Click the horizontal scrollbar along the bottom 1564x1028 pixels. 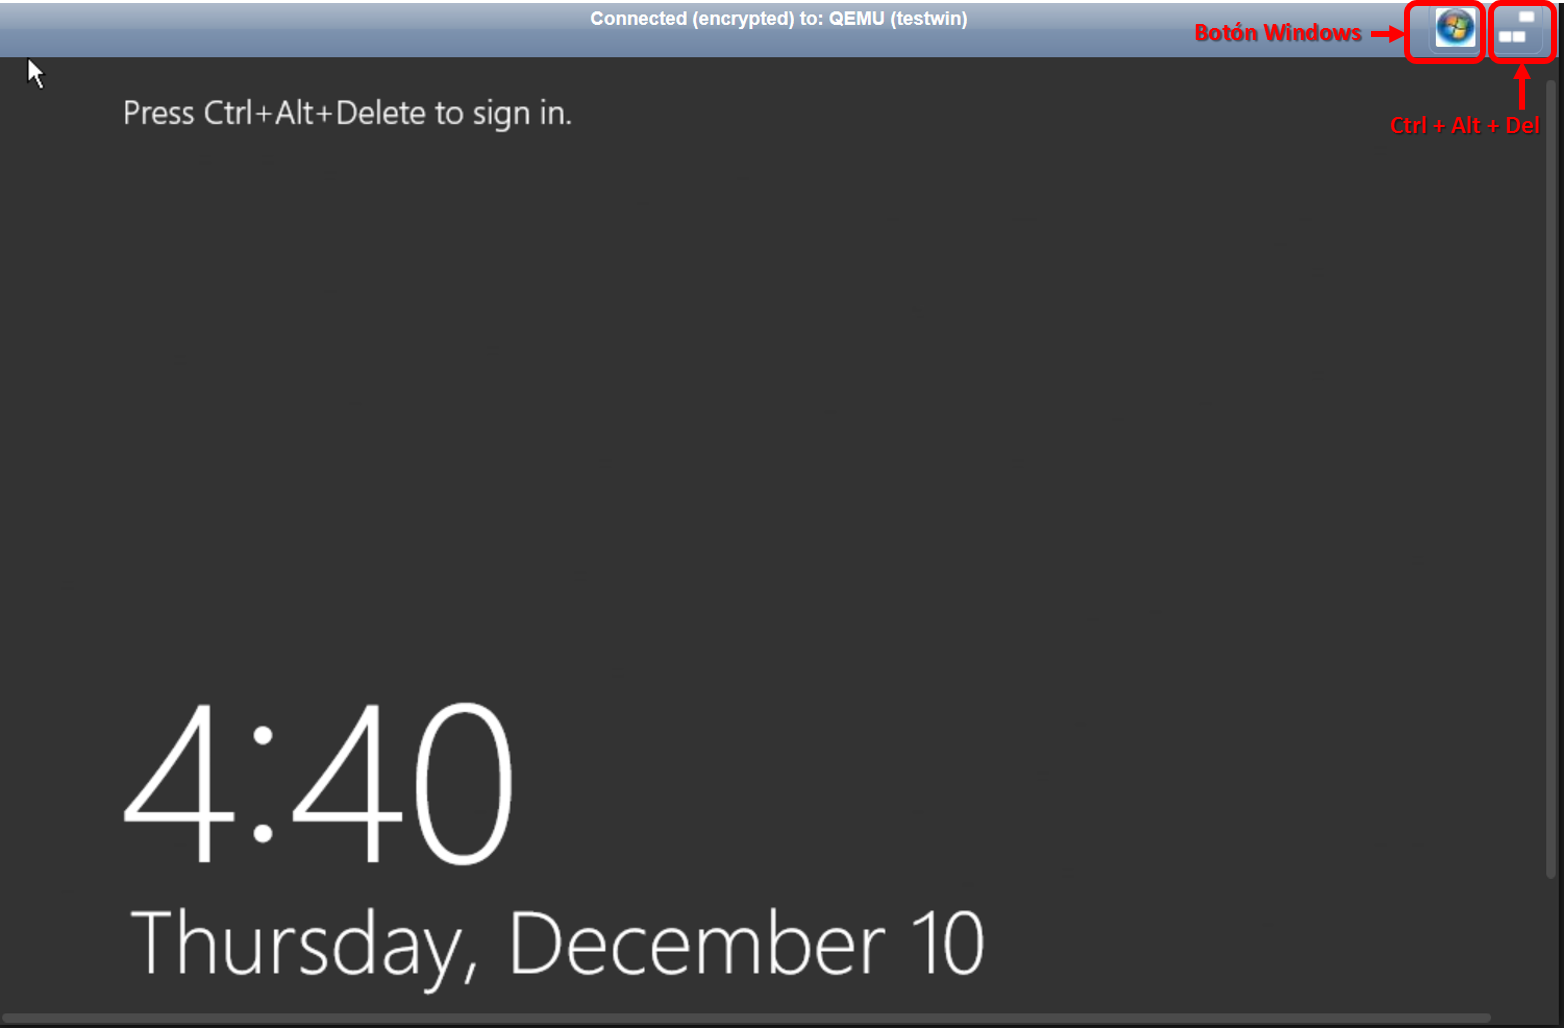tap(746, 1018)
